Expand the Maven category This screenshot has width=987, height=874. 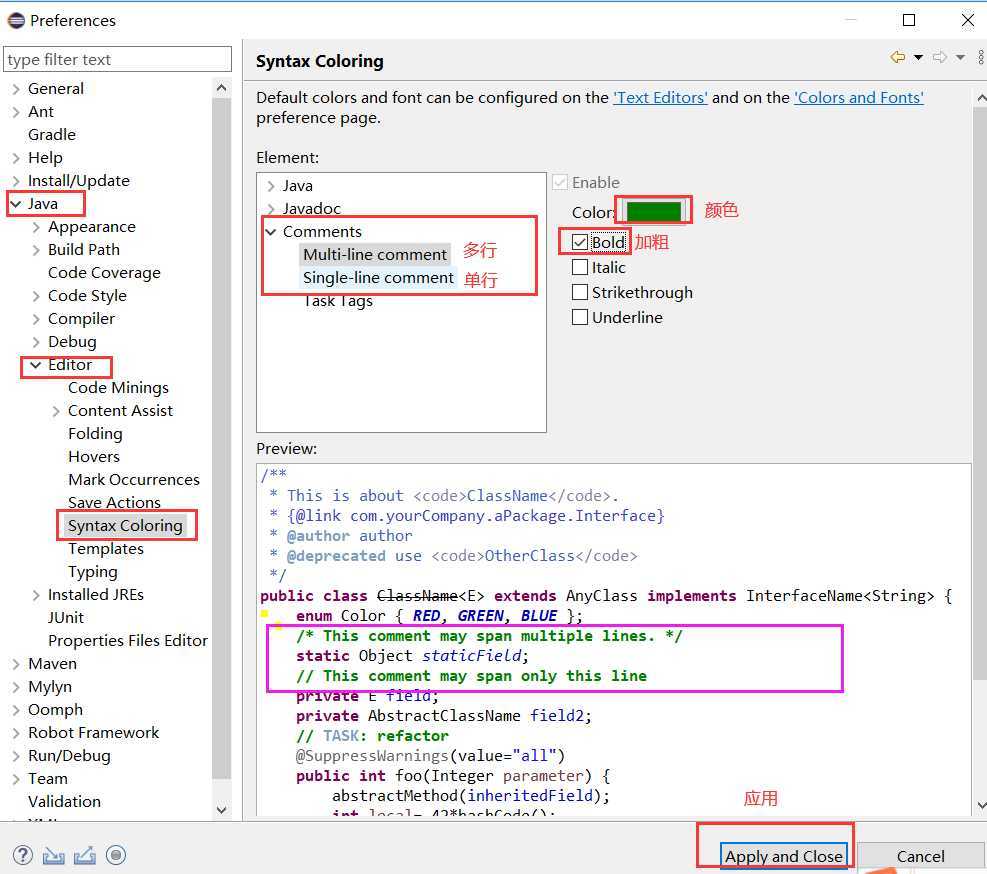16,664
